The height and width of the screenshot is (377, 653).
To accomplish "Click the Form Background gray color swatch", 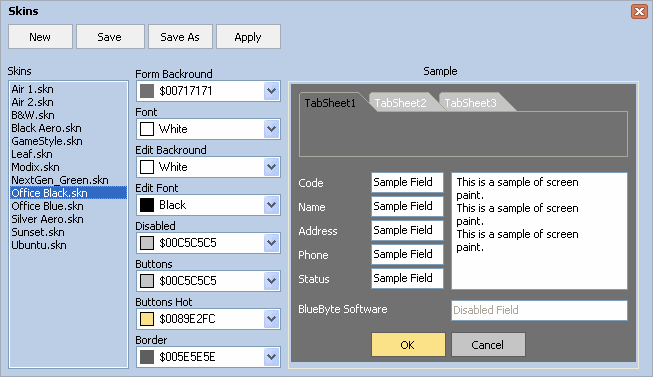I will tap(147, 91).
